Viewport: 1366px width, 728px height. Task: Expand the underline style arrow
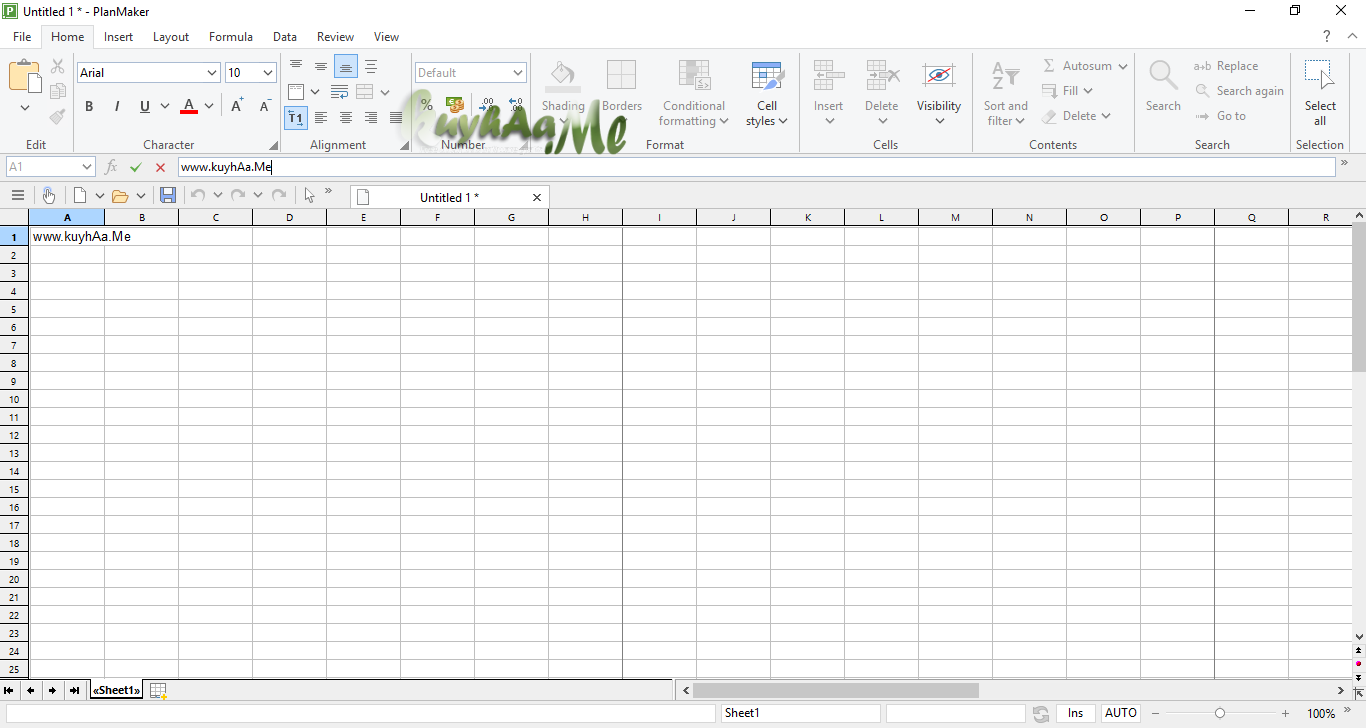(x=165, y=106)
